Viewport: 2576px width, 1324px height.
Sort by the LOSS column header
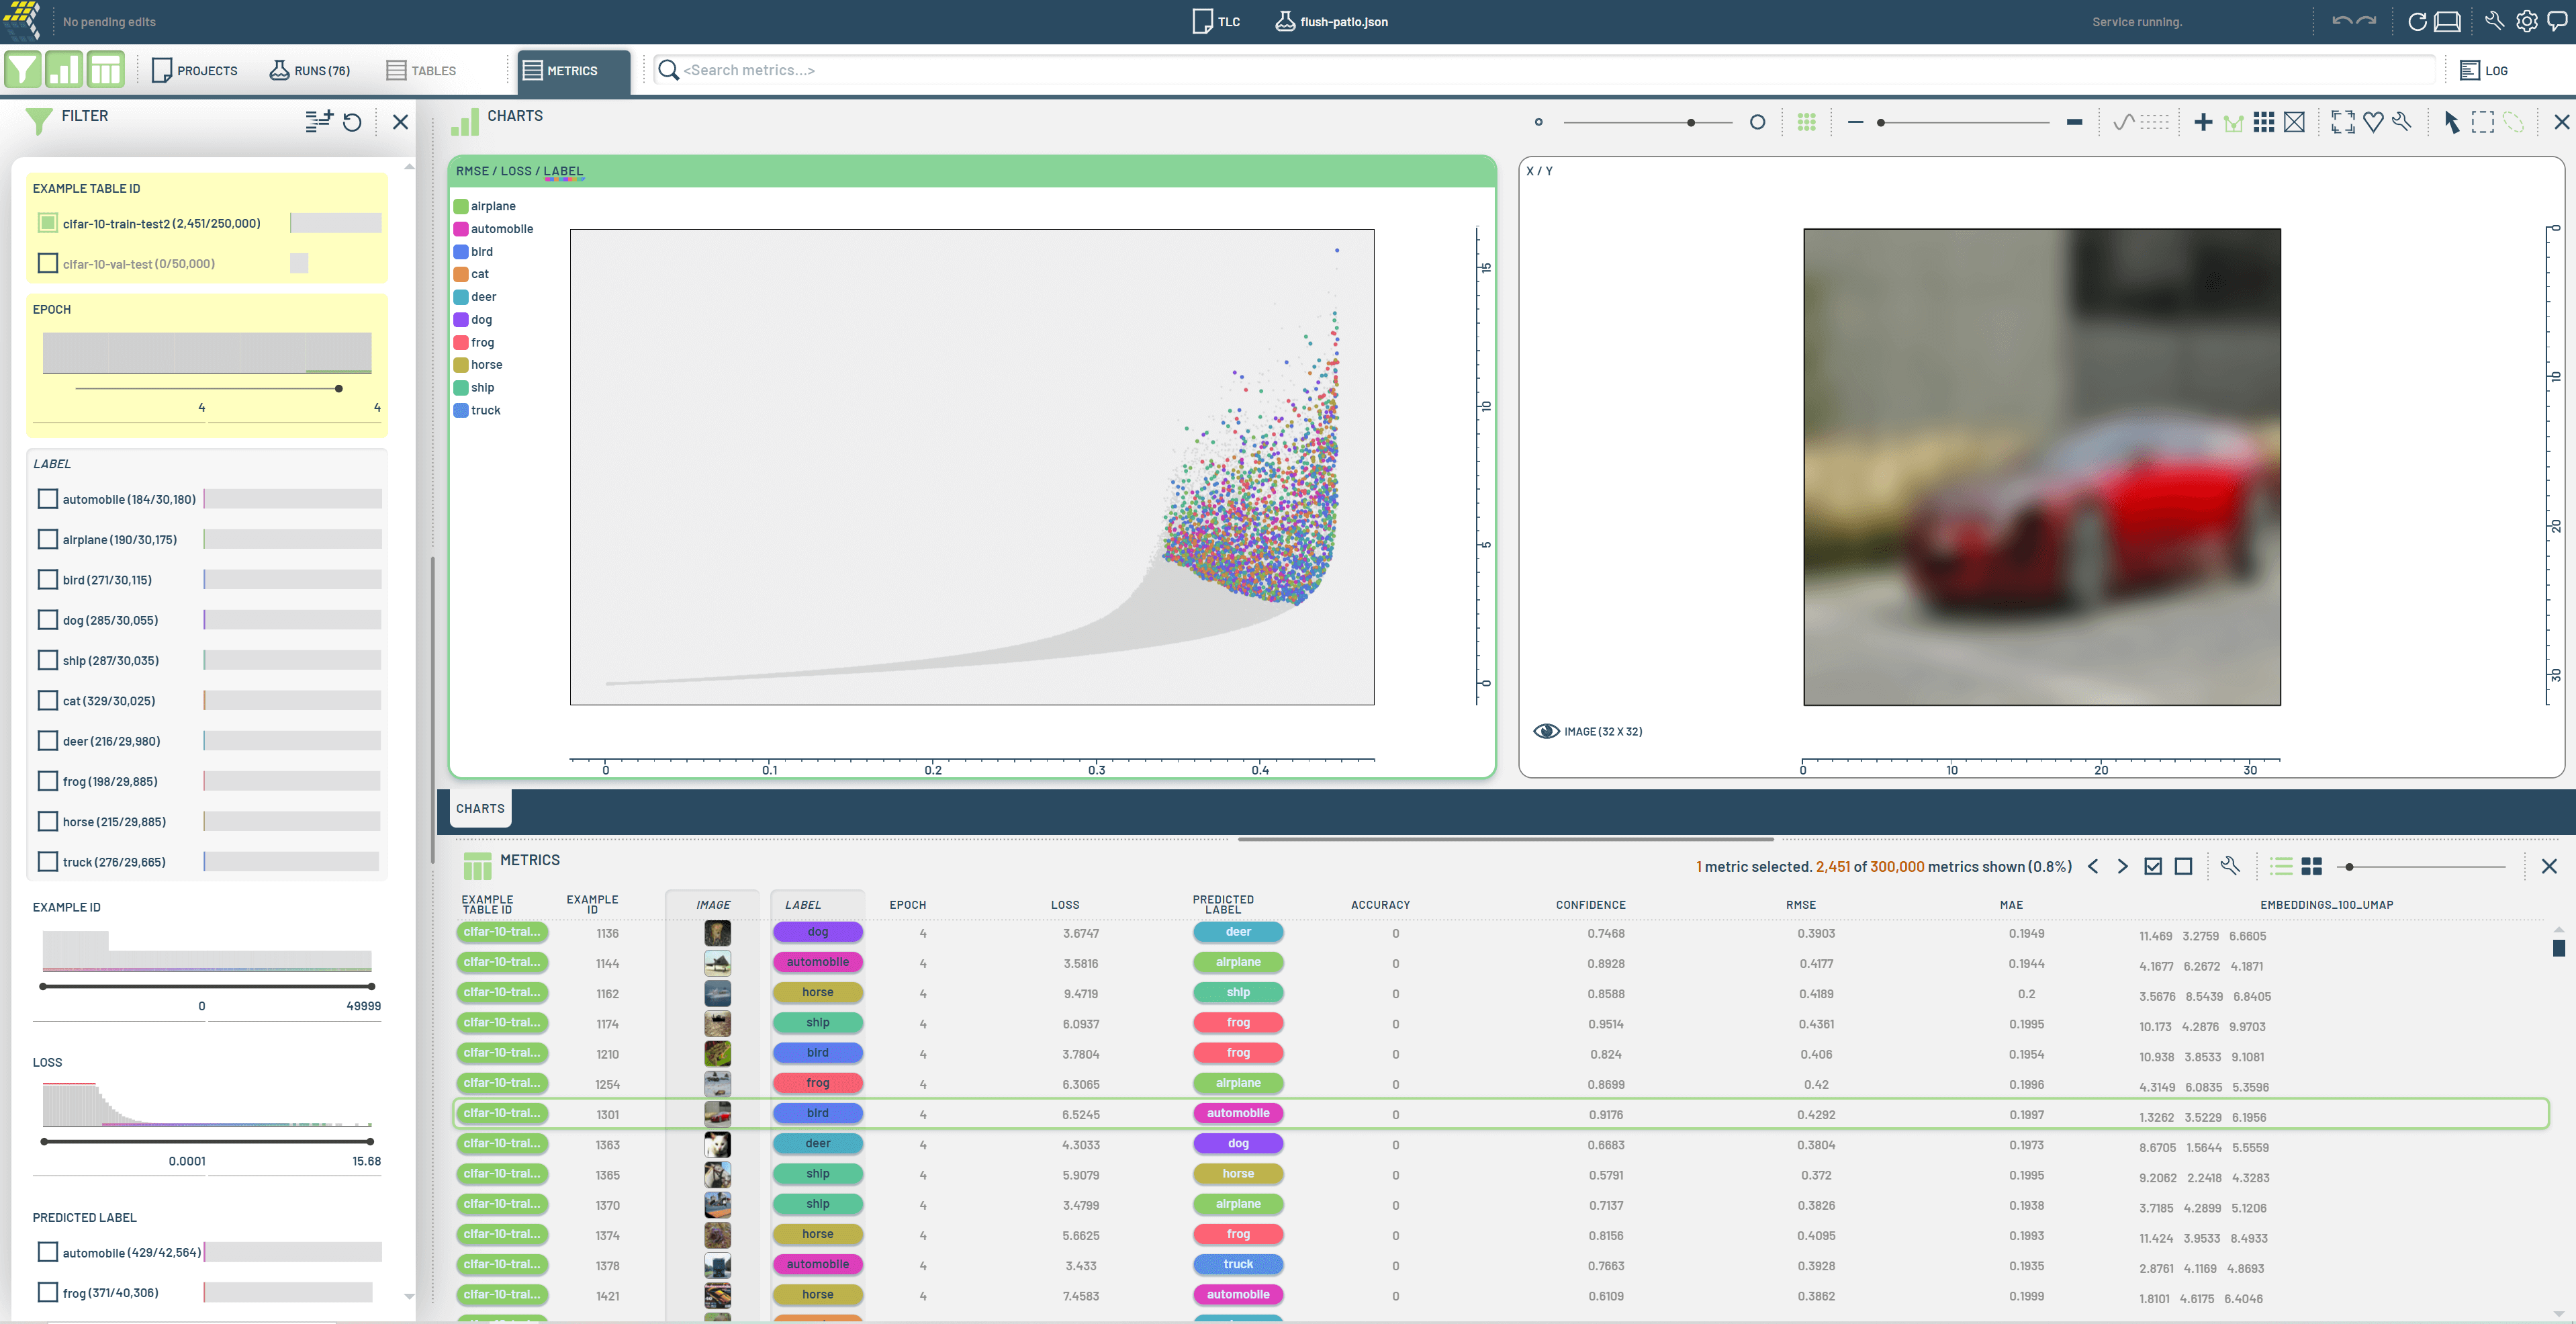click(x=1065, y=904)
